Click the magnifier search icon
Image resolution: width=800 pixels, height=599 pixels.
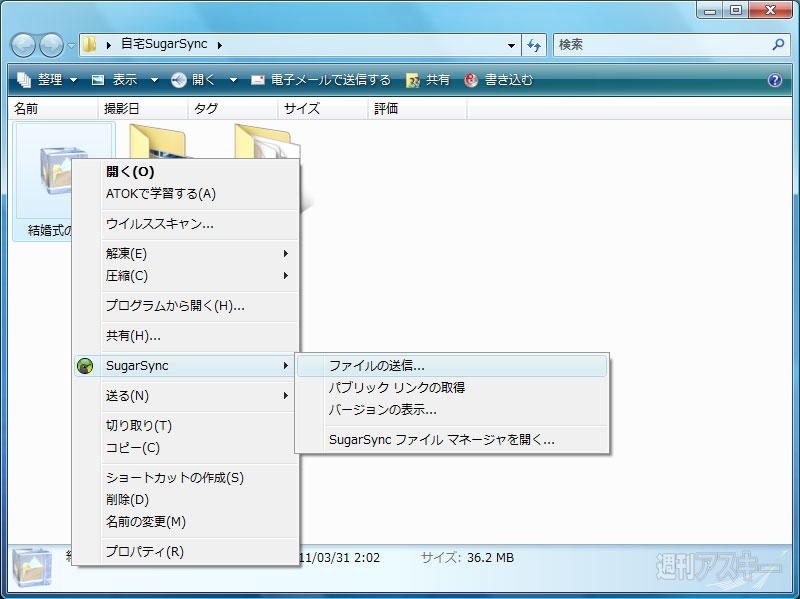click(x=778, y=45)
